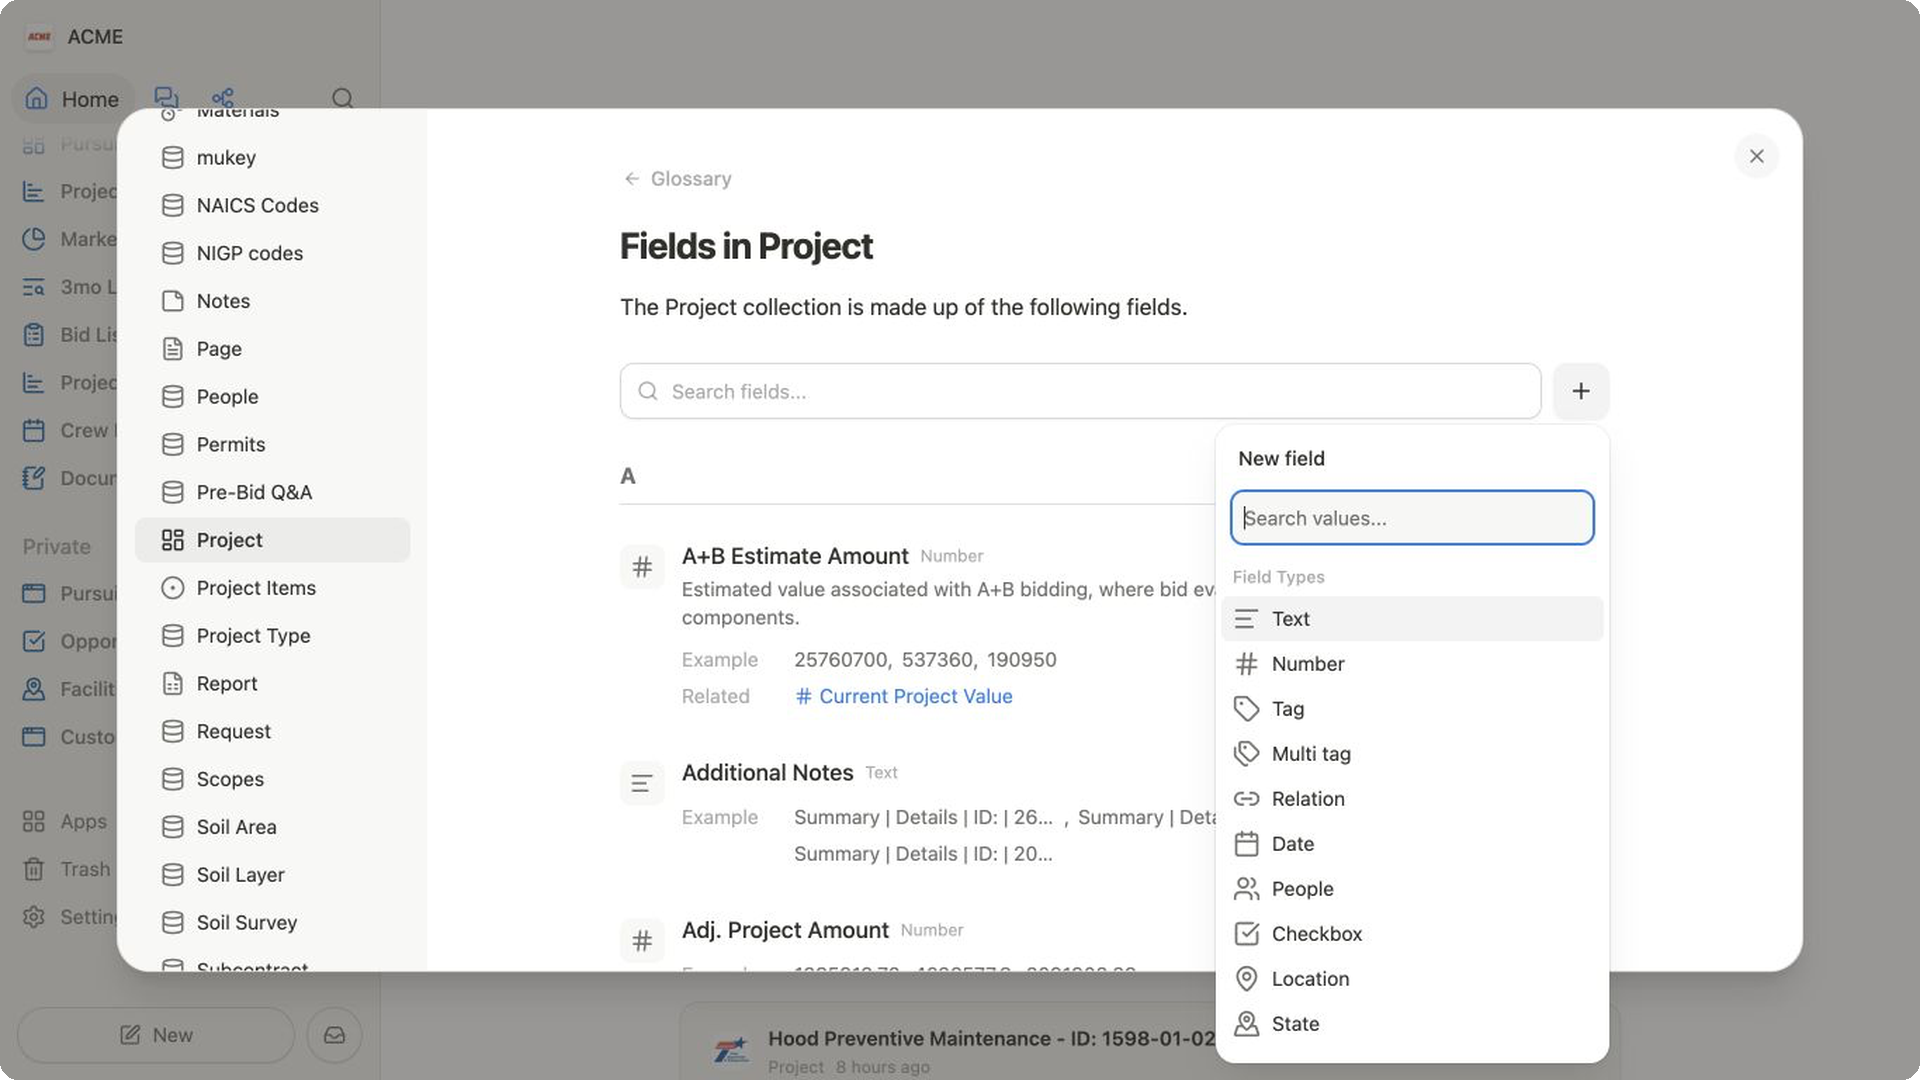Choose the Location field type
The width and height of the screenshot is (1920, 1080).
pos(1411,979)
